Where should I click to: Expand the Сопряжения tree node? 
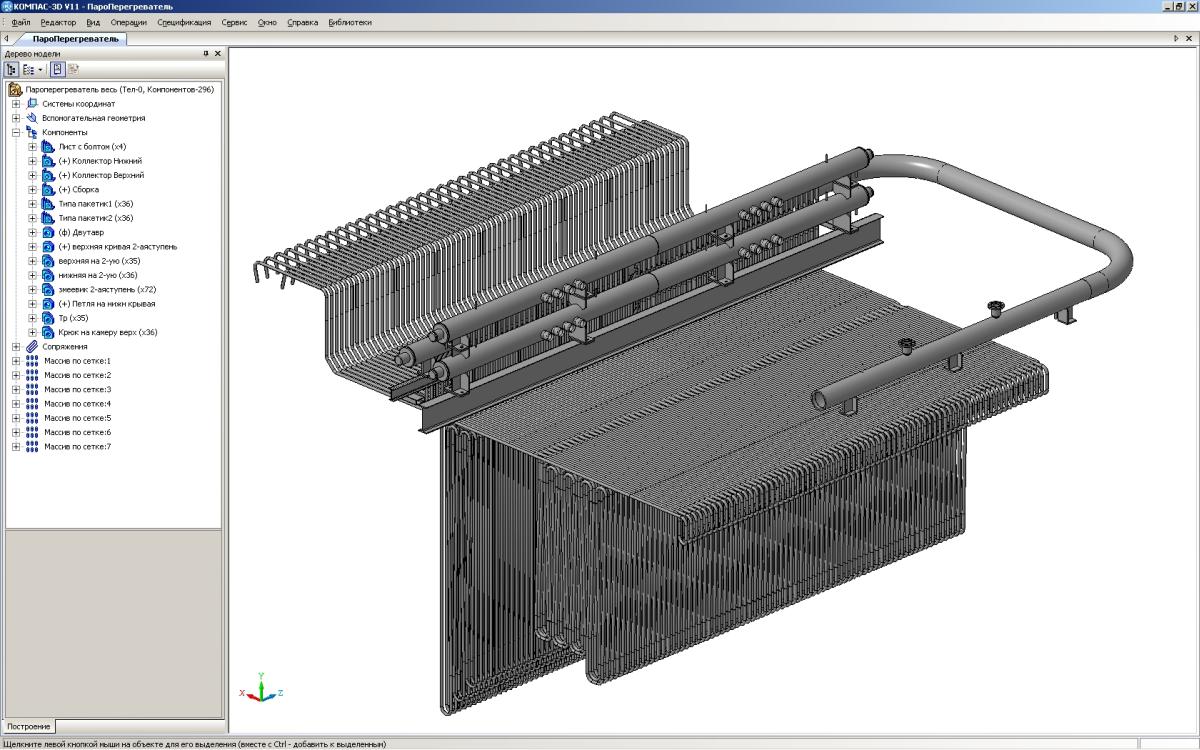pos(16,347)
